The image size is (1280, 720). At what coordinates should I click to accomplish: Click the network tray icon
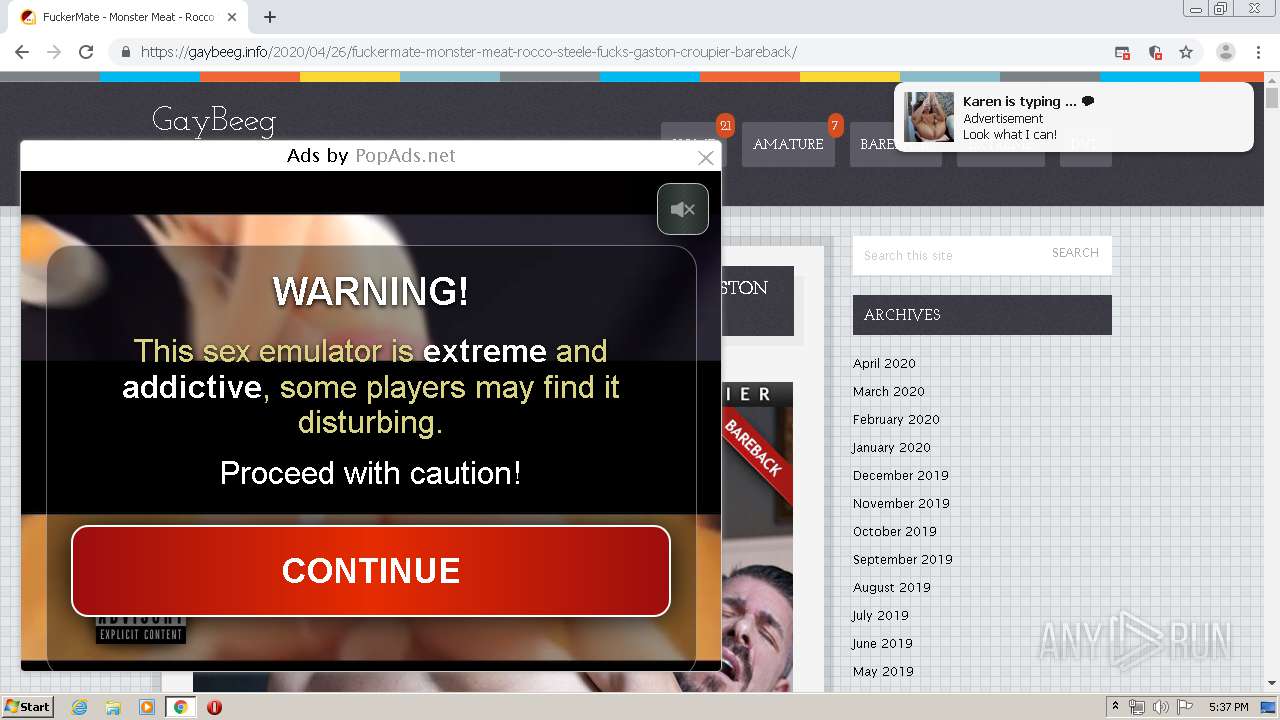[x=1137, y=707]
